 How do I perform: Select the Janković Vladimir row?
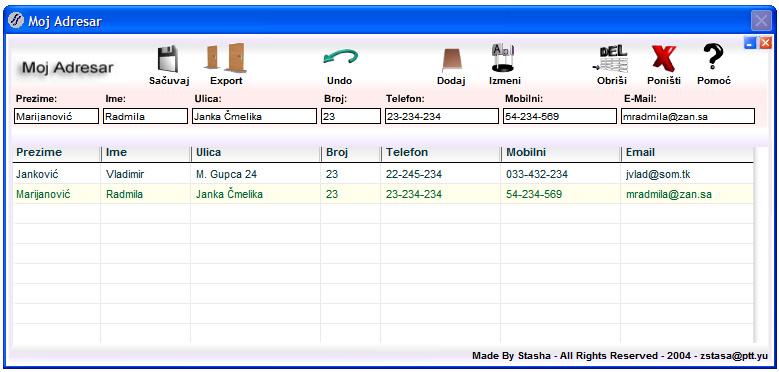point(383,174)
